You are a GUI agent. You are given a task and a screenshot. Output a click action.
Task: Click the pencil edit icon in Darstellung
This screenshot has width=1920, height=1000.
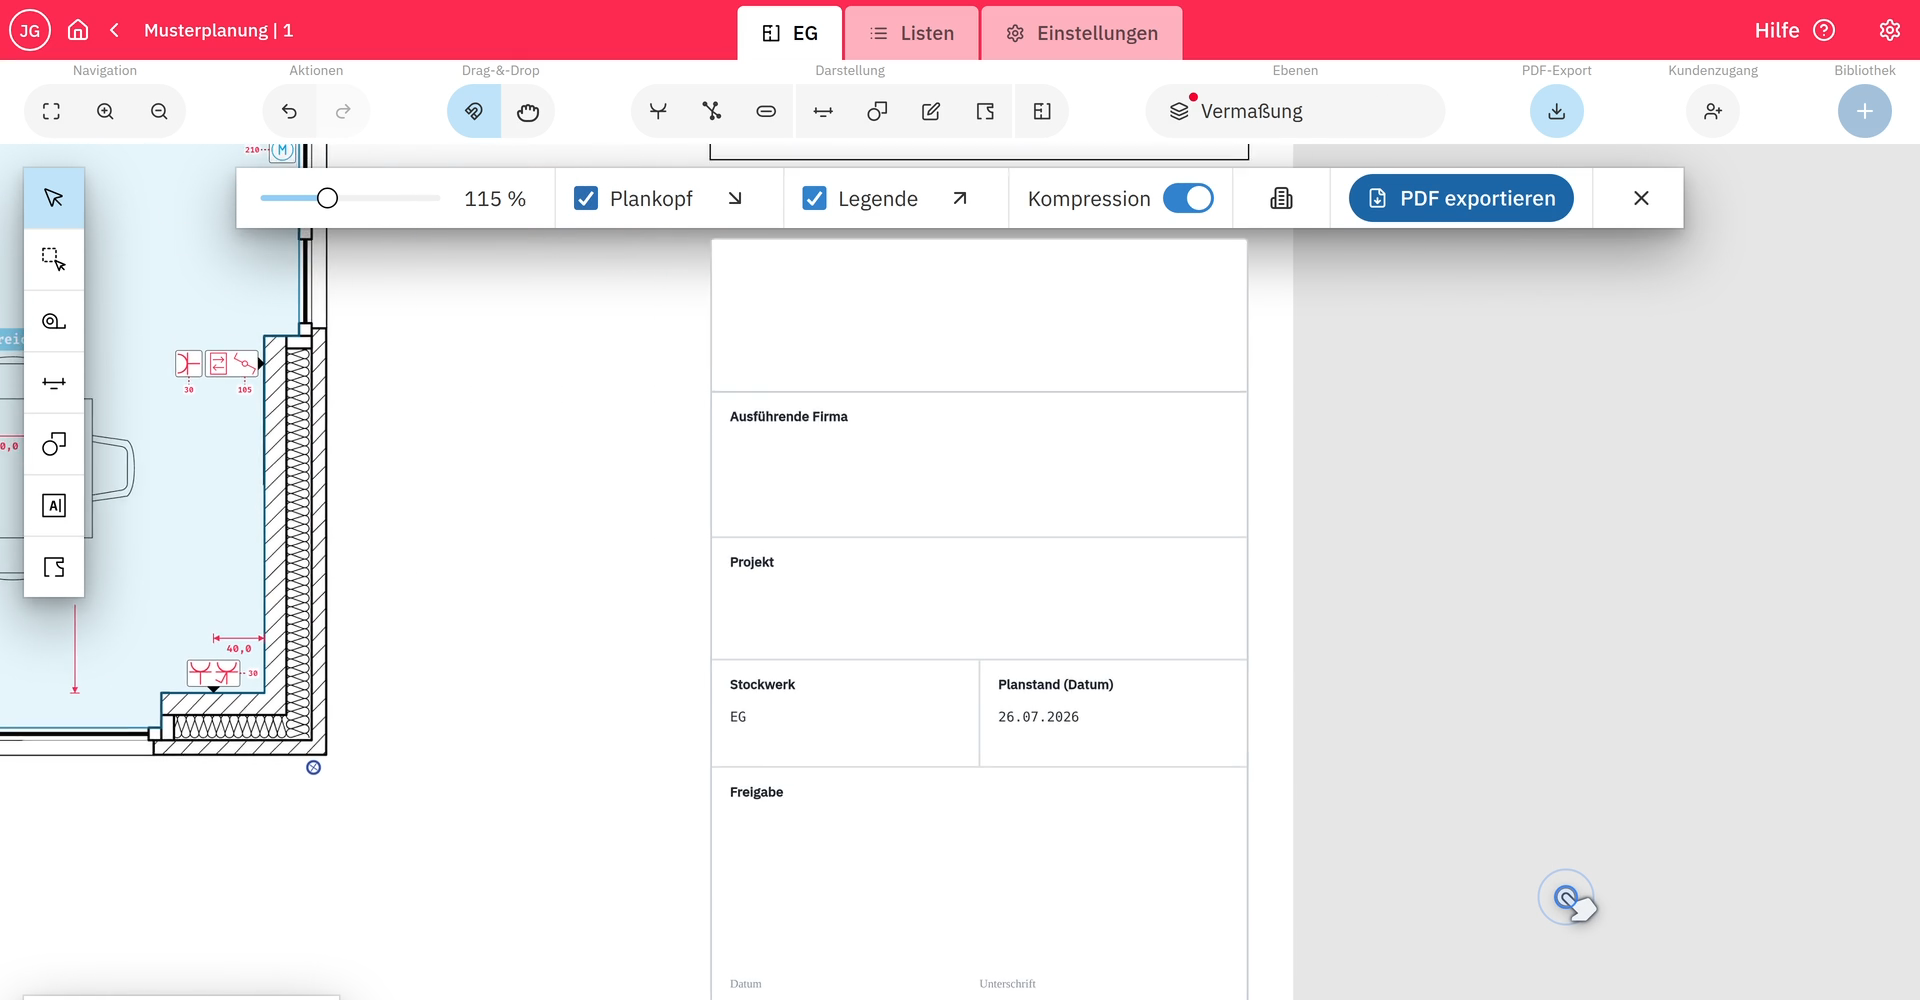pyautogui.click(x=931, y=111)
